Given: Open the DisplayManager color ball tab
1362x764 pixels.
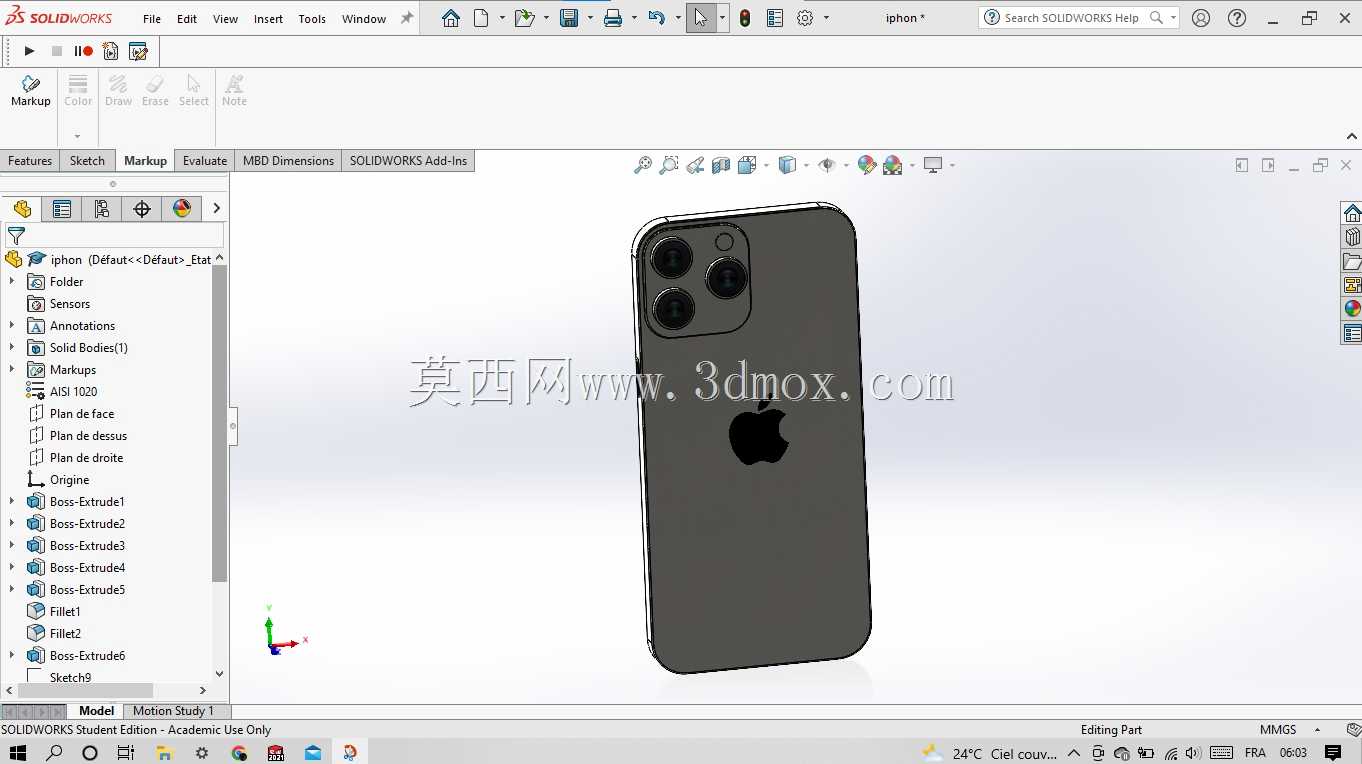Looking at the screenshot, I should point(182,209).
